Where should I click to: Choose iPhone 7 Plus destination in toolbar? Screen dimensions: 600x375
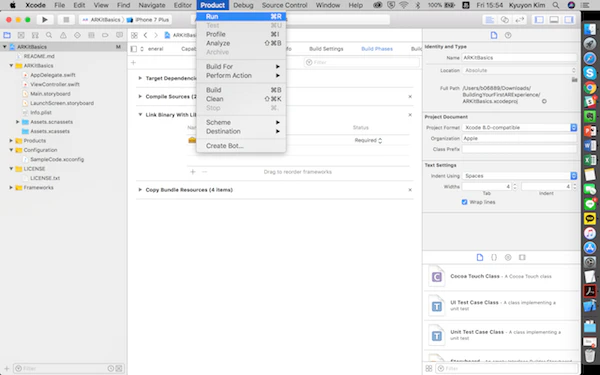(148, 20)
